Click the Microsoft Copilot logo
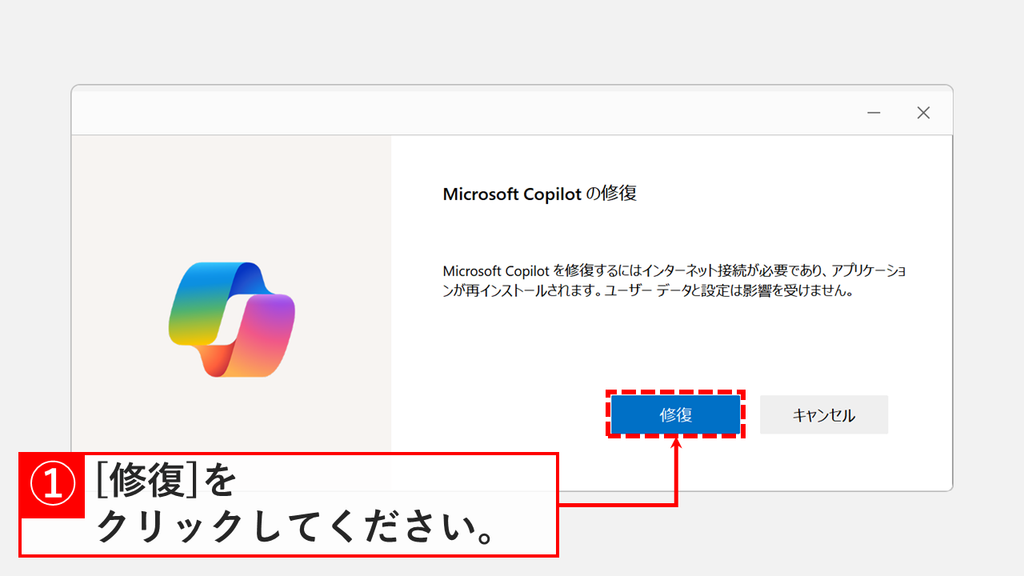1024x576 pixels. 232,319
